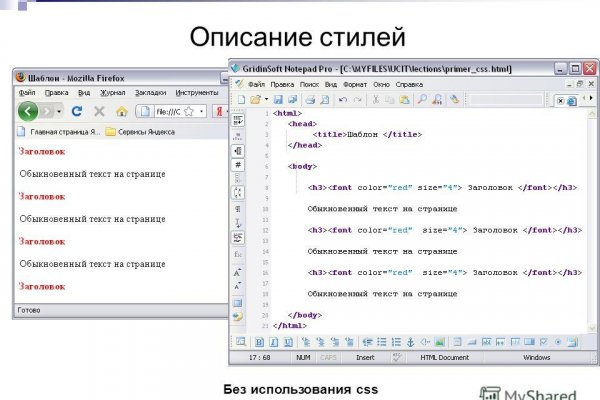The image size is (600, 400).
Task: Click the Undo arrow in Notepad Pro
Action: pyautogui.click(x=343, y=100)
